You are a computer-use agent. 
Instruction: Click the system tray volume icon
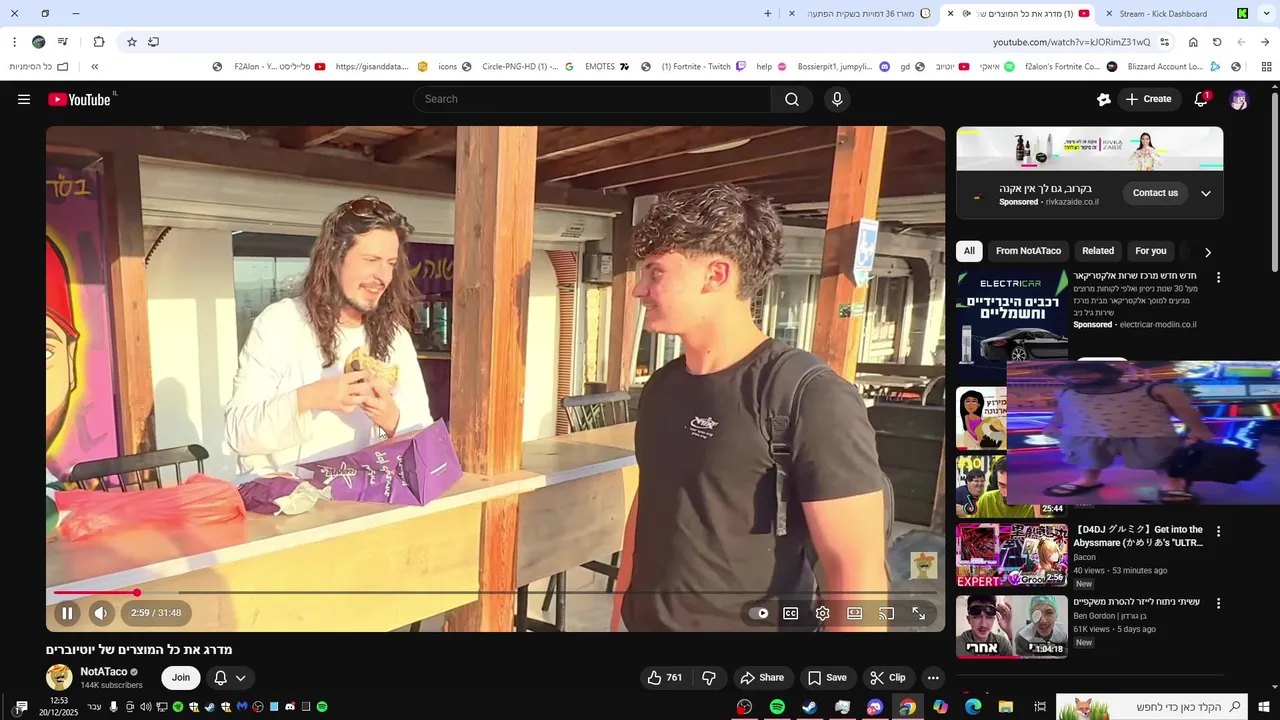click(x=145, y=707)
